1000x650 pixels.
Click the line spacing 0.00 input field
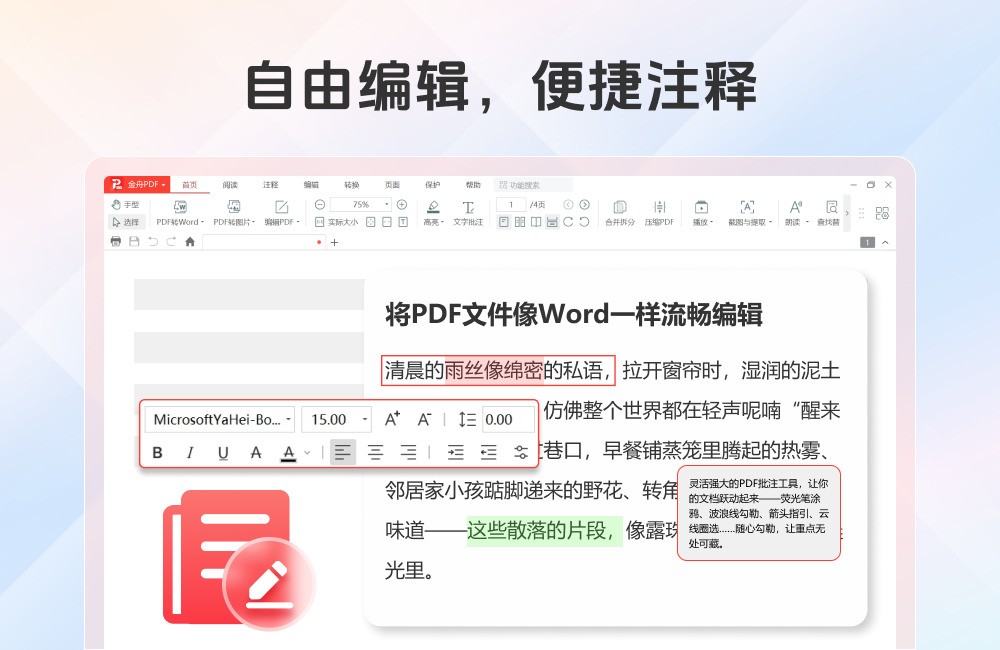coord(507,420)
